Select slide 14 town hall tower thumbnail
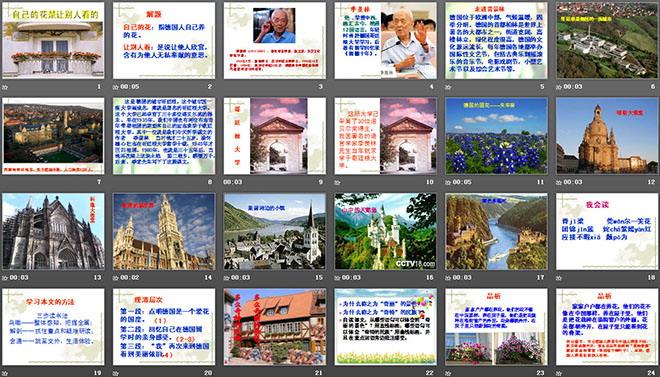660x377 pixels. (x=164, y=231)
